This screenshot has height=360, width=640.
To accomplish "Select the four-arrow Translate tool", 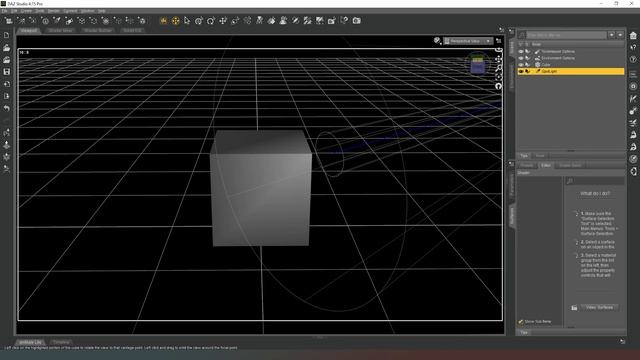I will pos(223,20).
